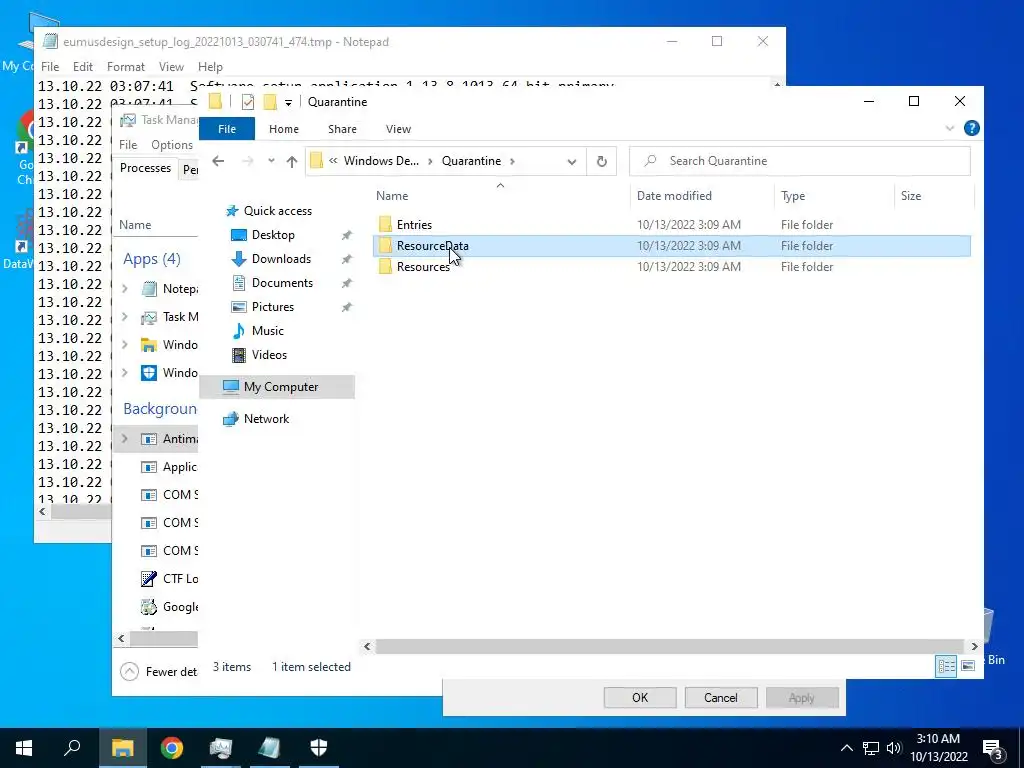Expand the Task Manager process row
1024x768 pixels.
125,317
